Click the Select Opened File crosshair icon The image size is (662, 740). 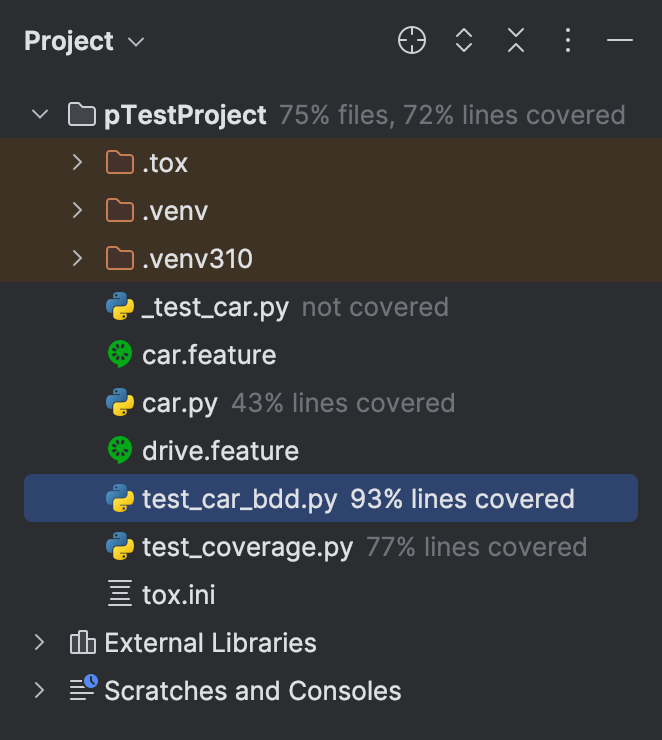(x=412, y=40)
